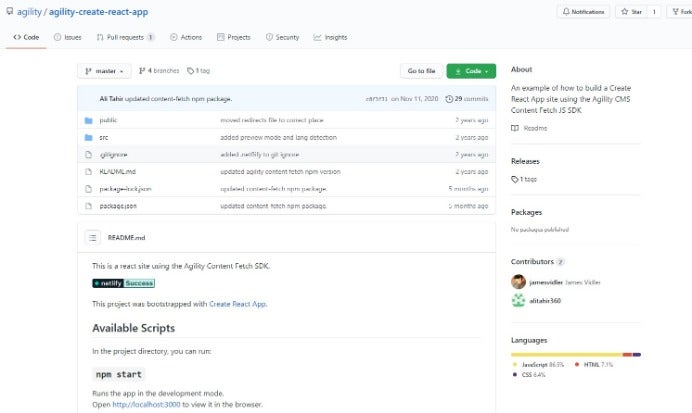Open 'moved redirects file to correct place' commit

point(272,120)
